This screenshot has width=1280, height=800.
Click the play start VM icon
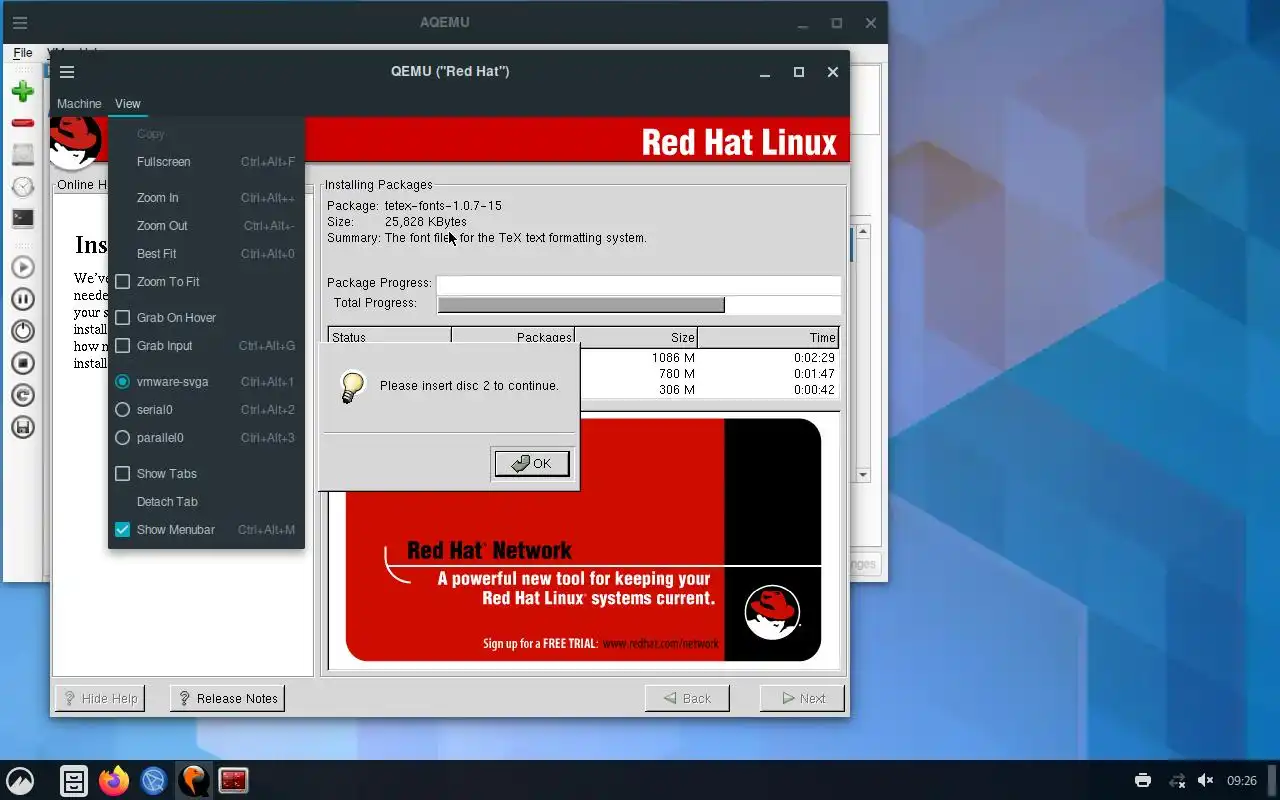[22, 267]
